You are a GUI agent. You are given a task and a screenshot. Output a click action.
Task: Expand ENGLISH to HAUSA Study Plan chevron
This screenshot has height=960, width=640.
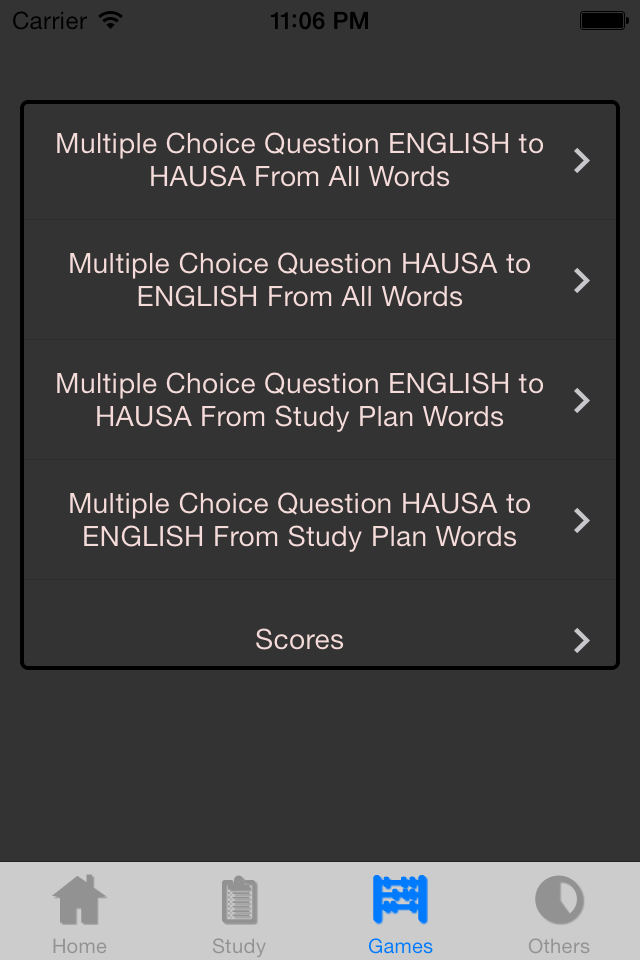tap(581, 400)
